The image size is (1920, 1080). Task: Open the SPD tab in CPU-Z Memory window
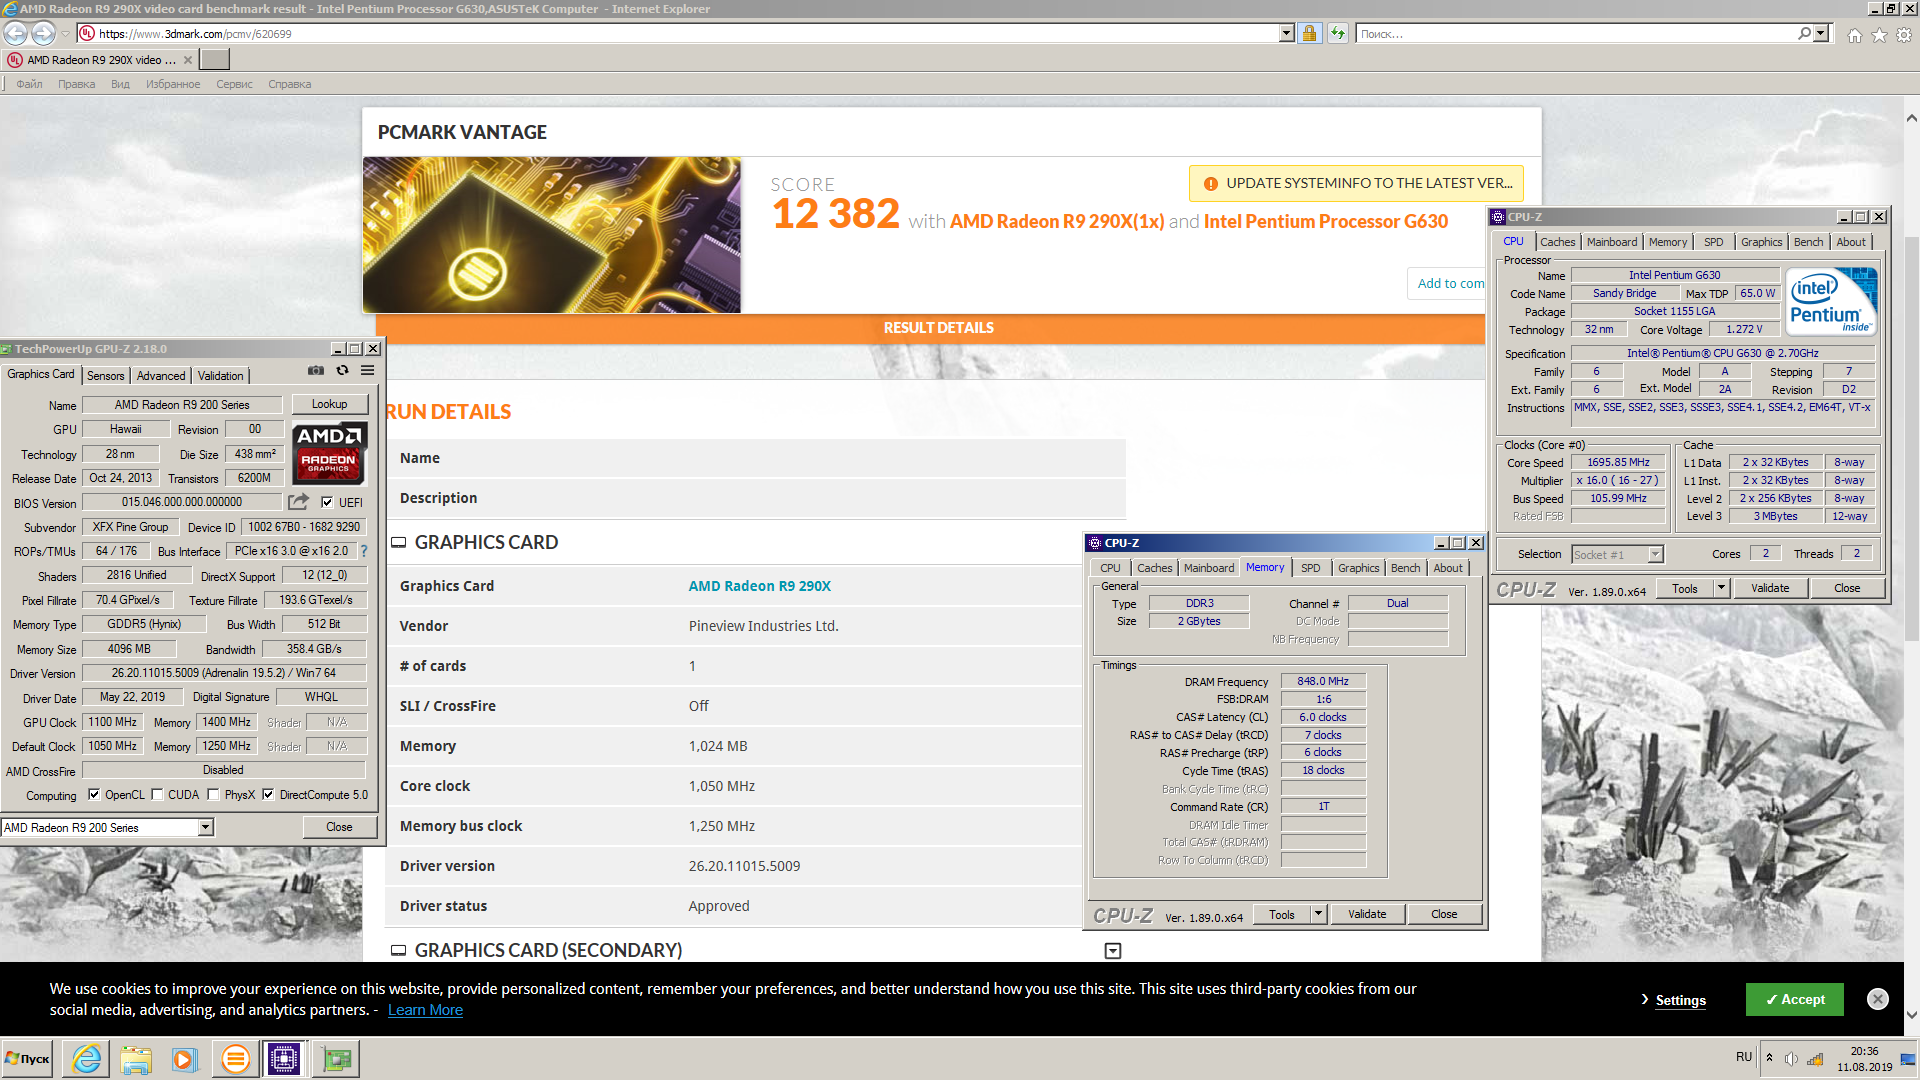1310,568
